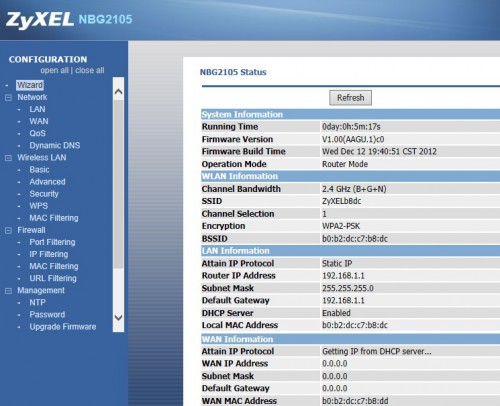Select 'Getting IP from DHCP server...' text

pyautogui.click(x=377, y=351)
